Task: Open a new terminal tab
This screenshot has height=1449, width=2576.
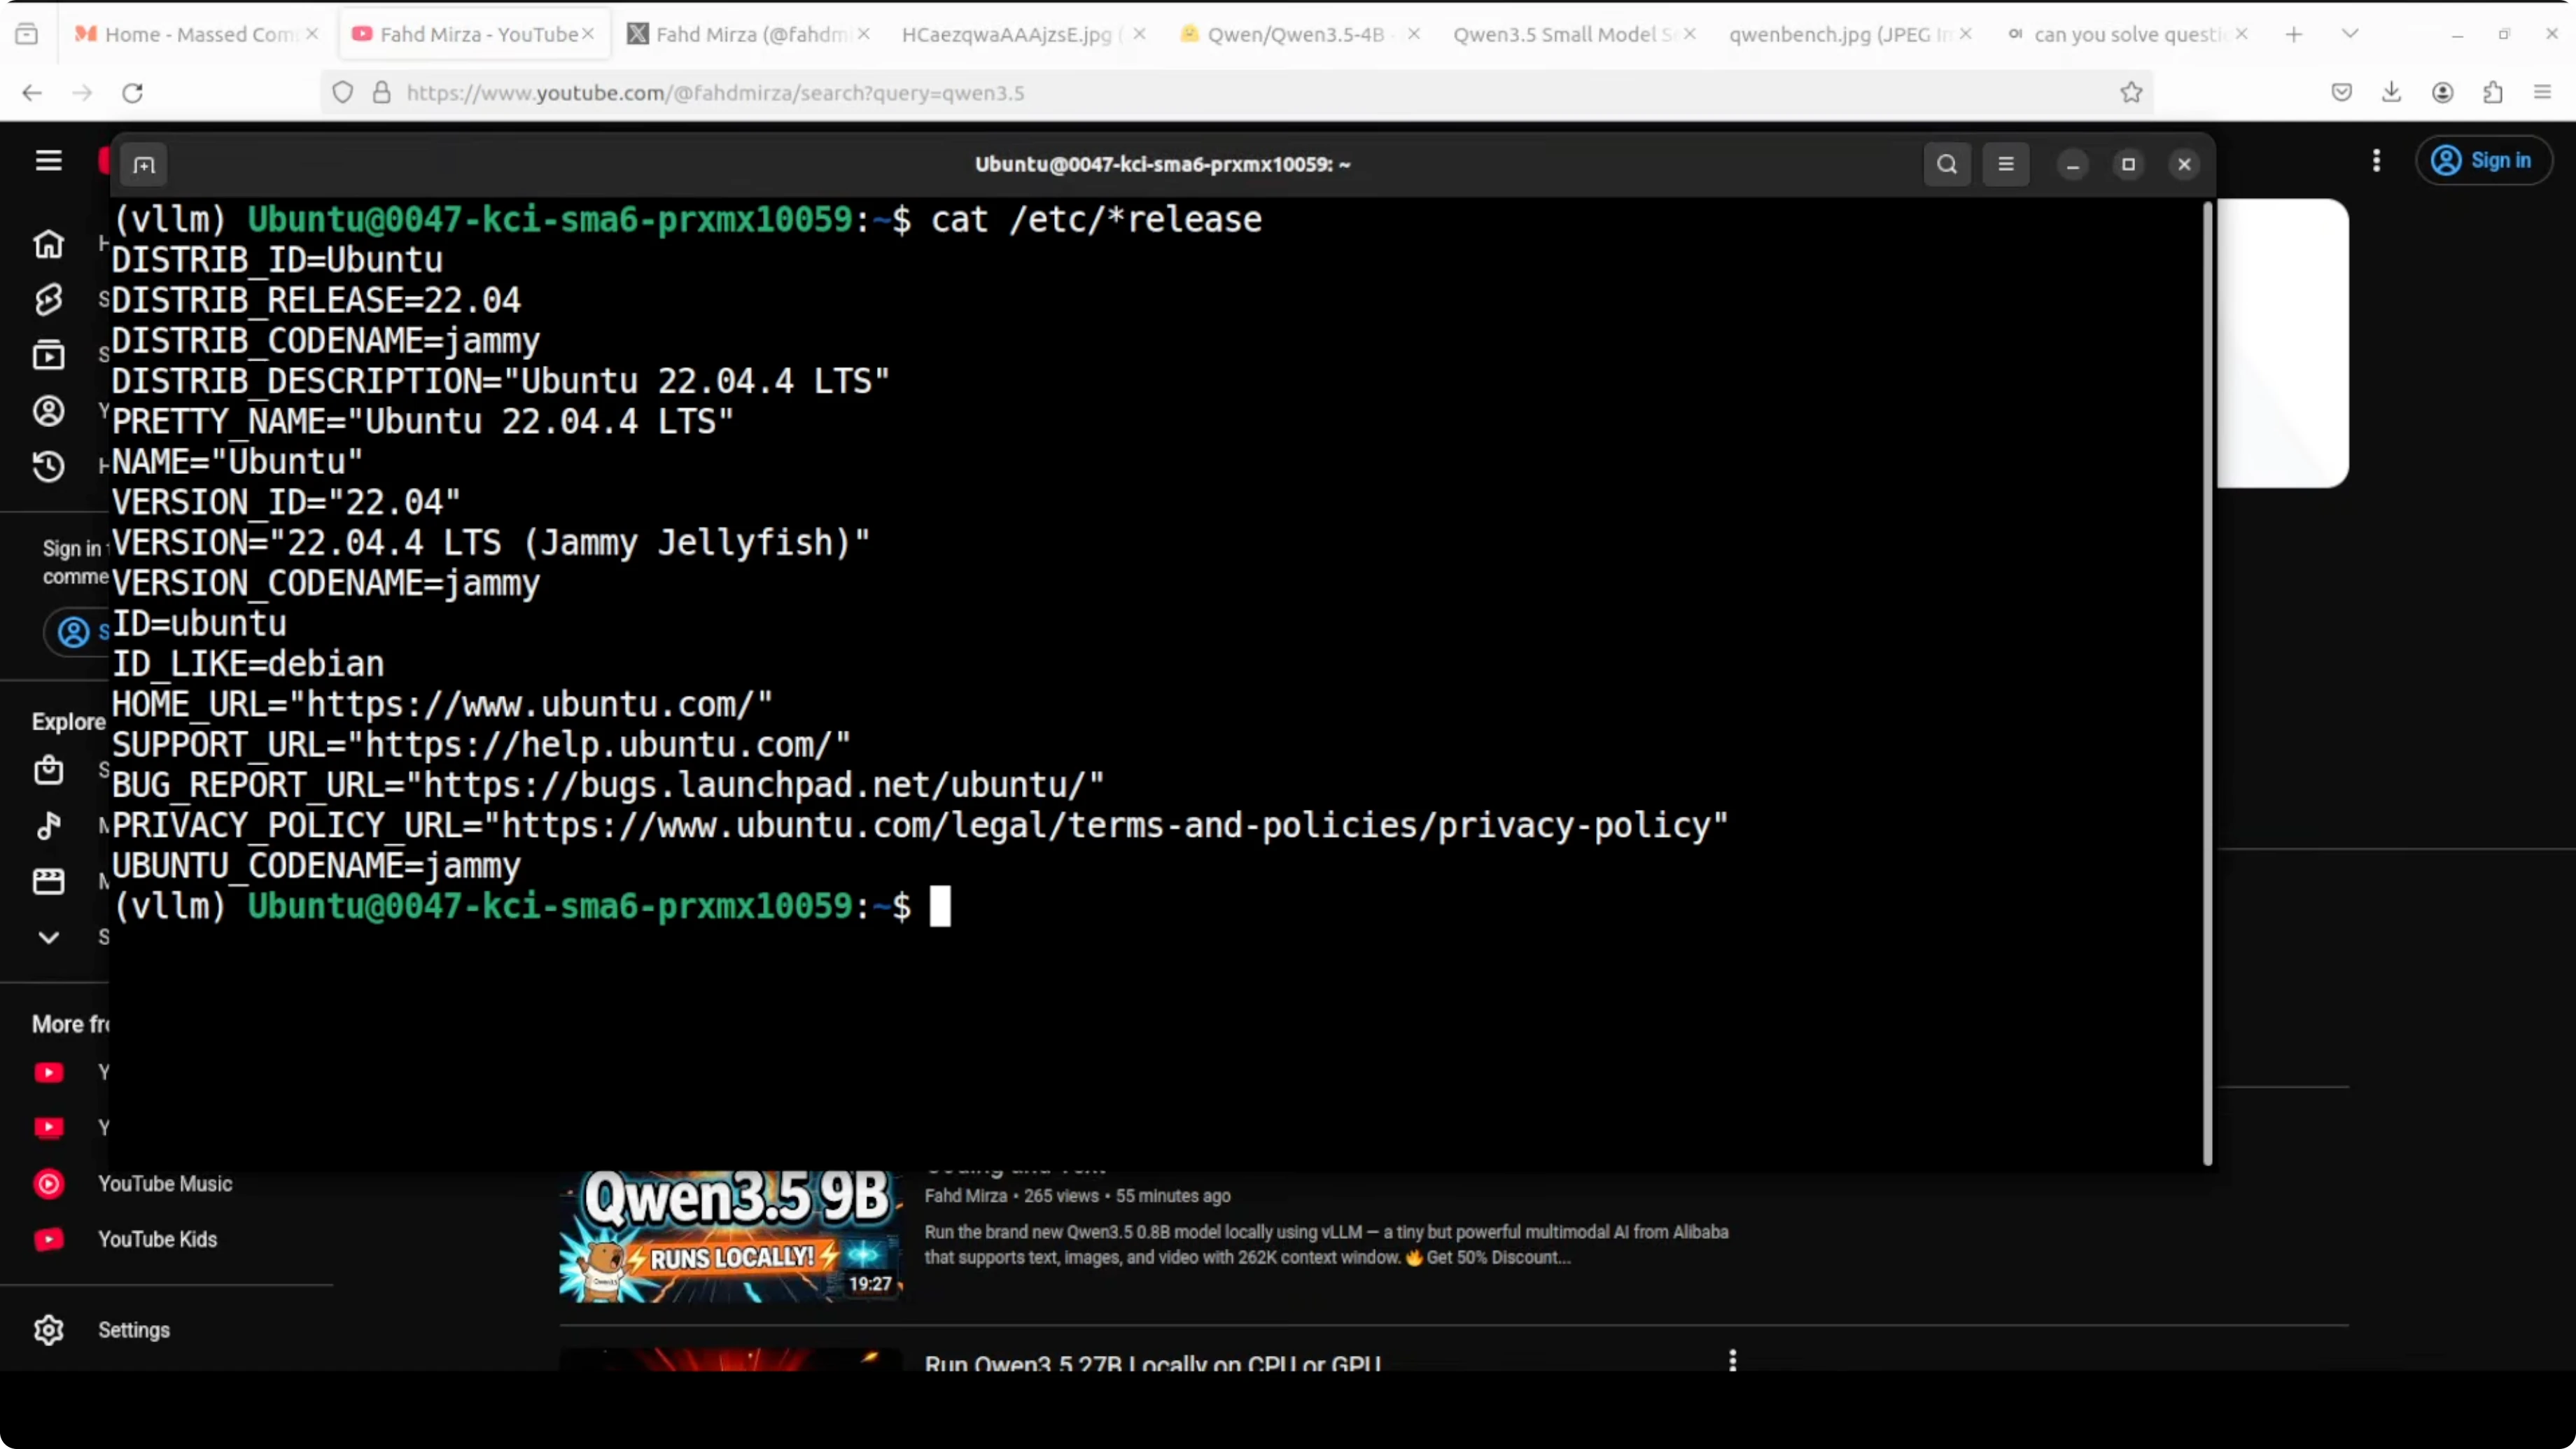Action: coord(144,164)
